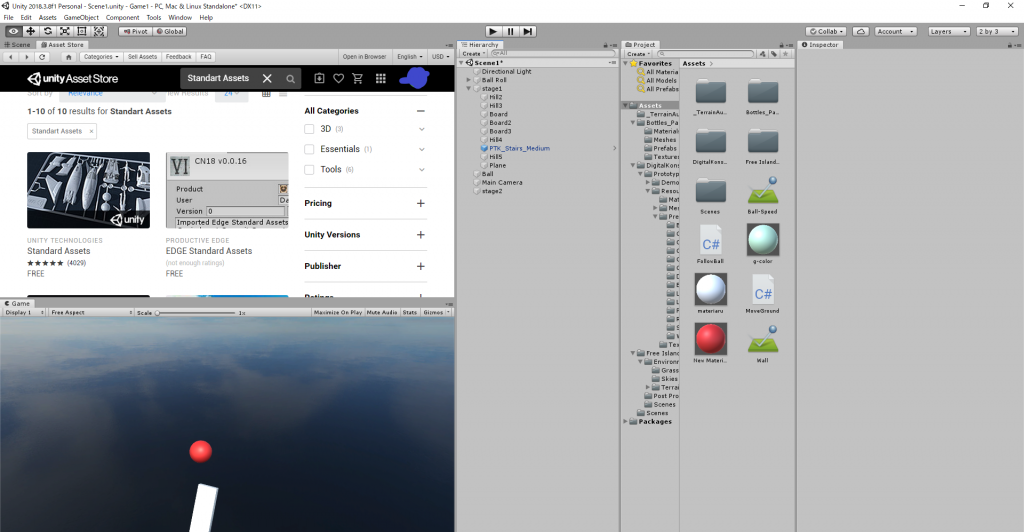The image size is (1024, 532).
Task: Remove the Standart Assets filter tag
Action: tap(91, 131)
